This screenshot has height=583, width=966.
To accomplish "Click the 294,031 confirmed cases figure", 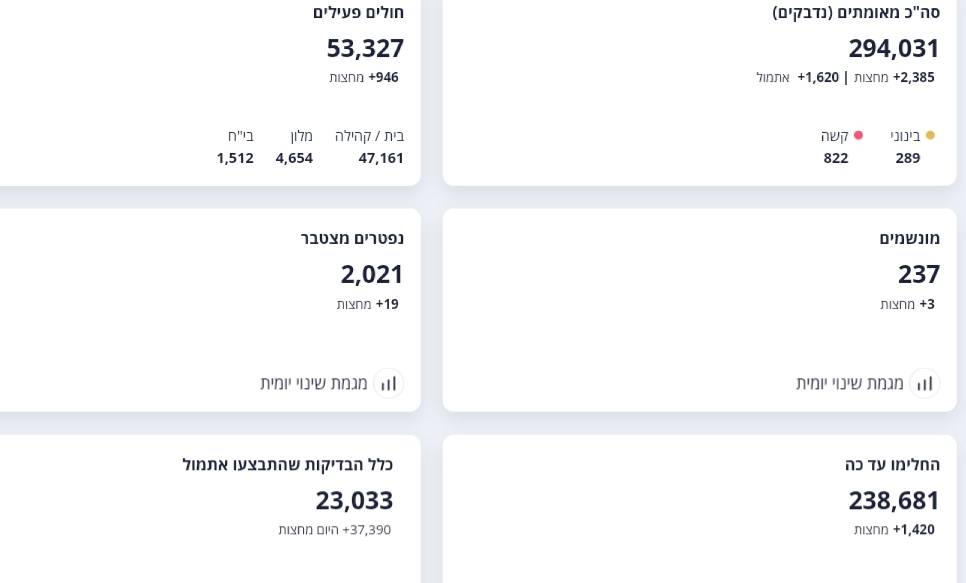I will (x=893, y=47).
